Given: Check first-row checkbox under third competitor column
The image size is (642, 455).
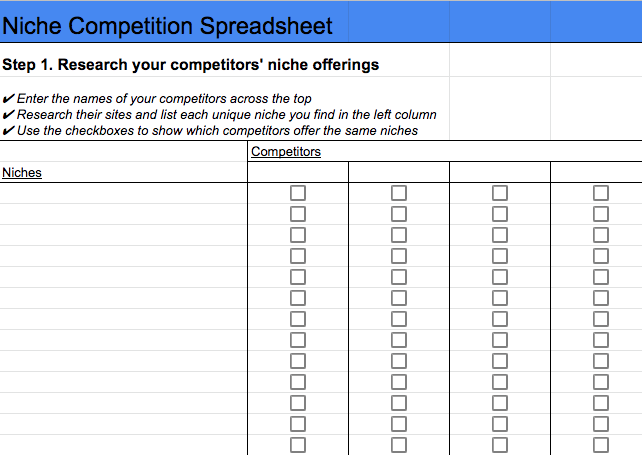Looking at the screenshot, I should pos(500,193).
